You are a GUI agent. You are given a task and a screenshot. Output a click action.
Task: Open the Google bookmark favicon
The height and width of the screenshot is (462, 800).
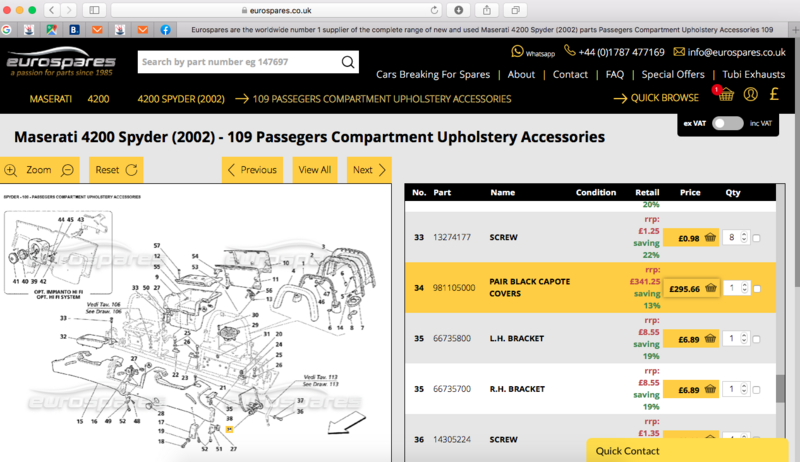[6, 30]
